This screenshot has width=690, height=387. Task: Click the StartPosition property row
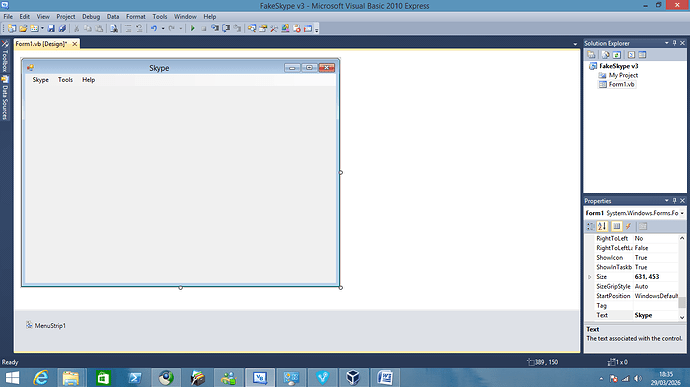(636, 296)
